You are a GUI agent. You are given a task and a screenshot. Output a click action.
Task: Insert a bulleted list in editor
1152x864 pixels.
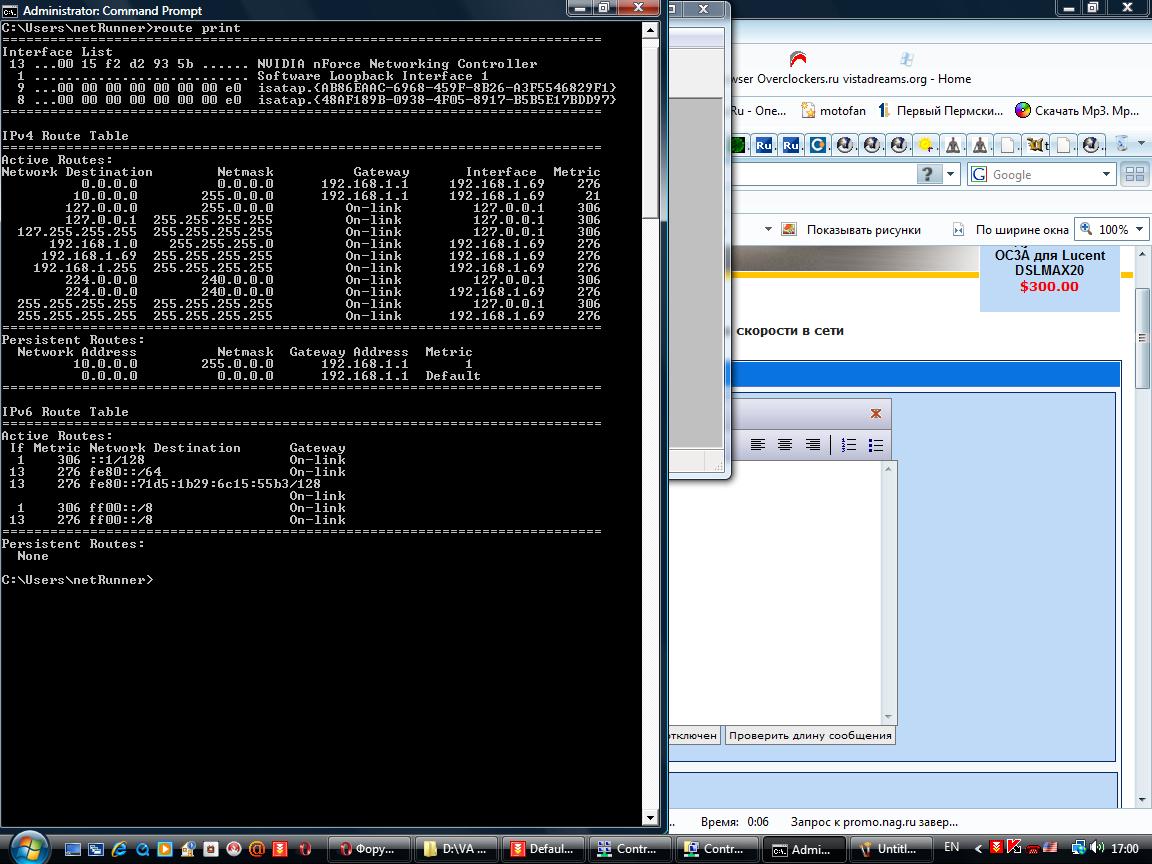coord(876,445)
